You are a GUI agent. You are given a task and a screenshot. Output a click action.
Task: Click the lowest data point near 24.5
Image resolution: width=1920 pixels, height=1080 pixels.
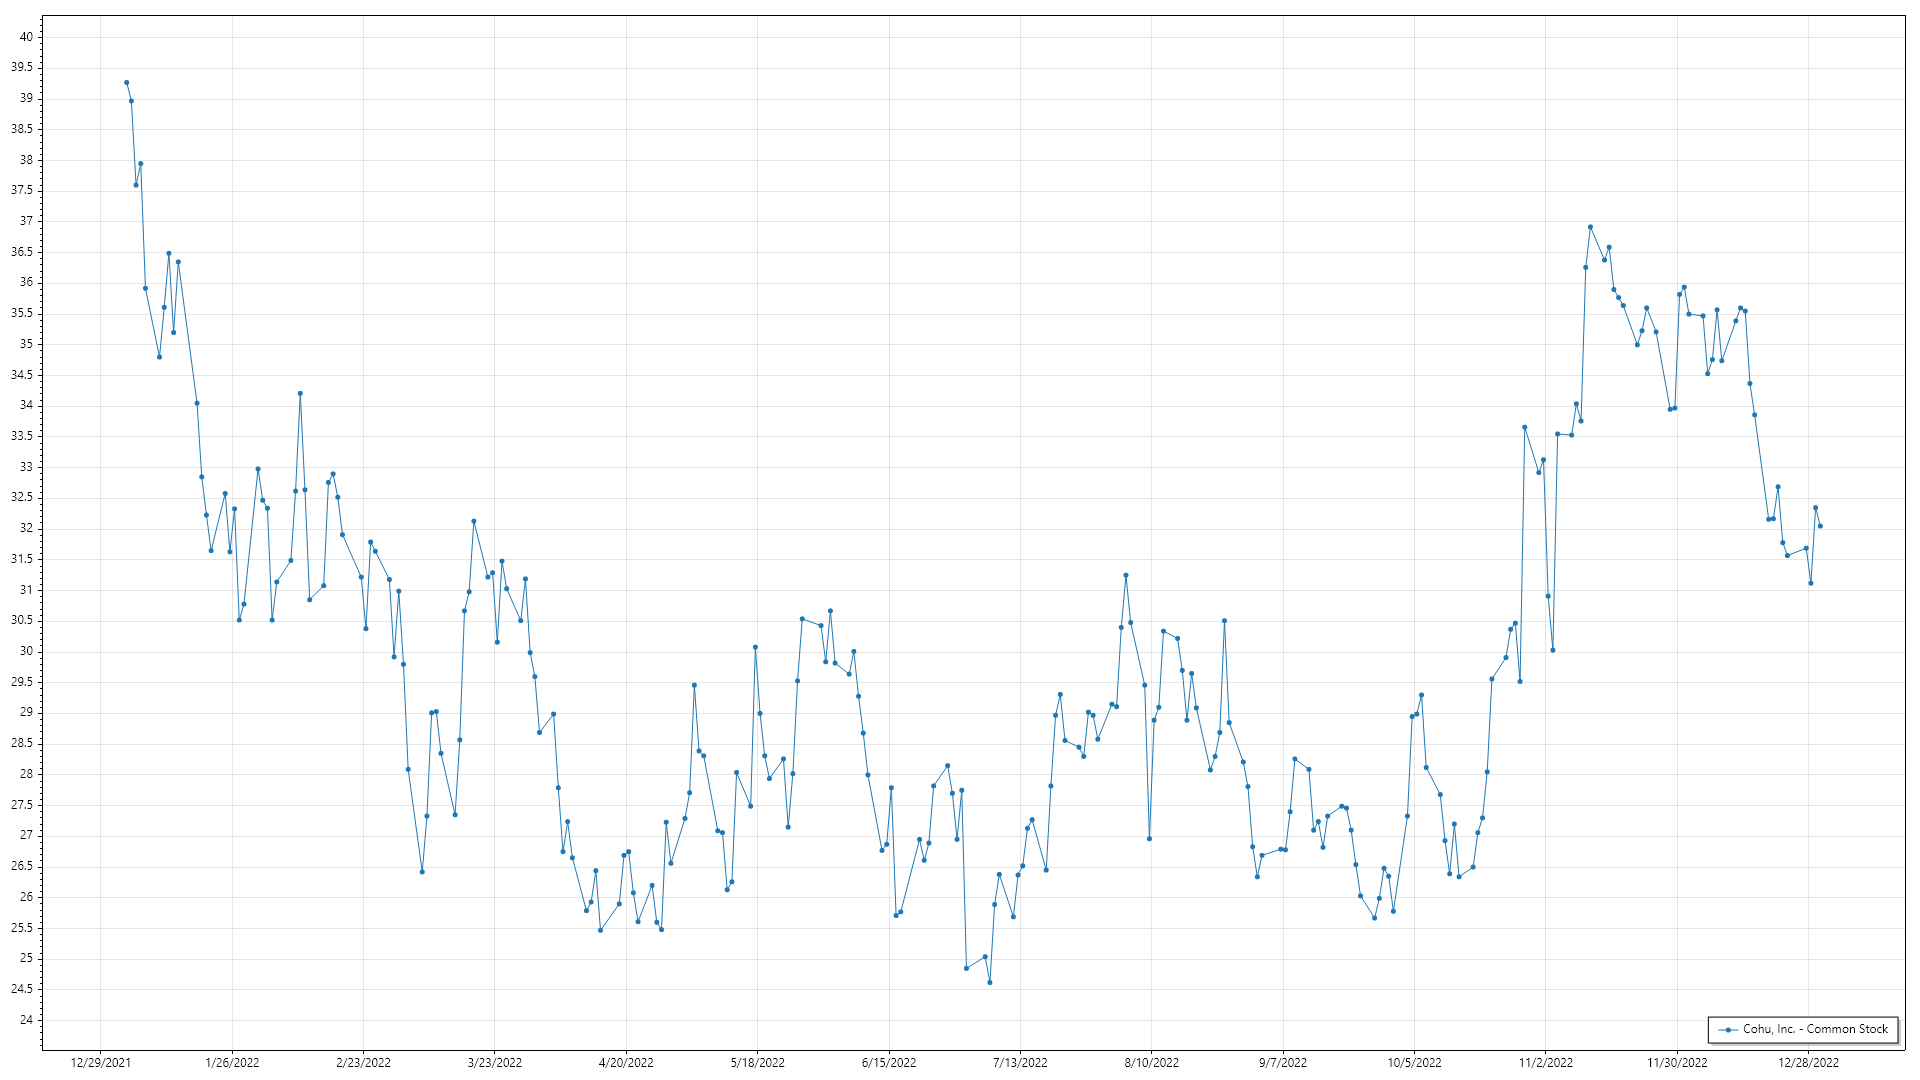click(x=989, y=982)
